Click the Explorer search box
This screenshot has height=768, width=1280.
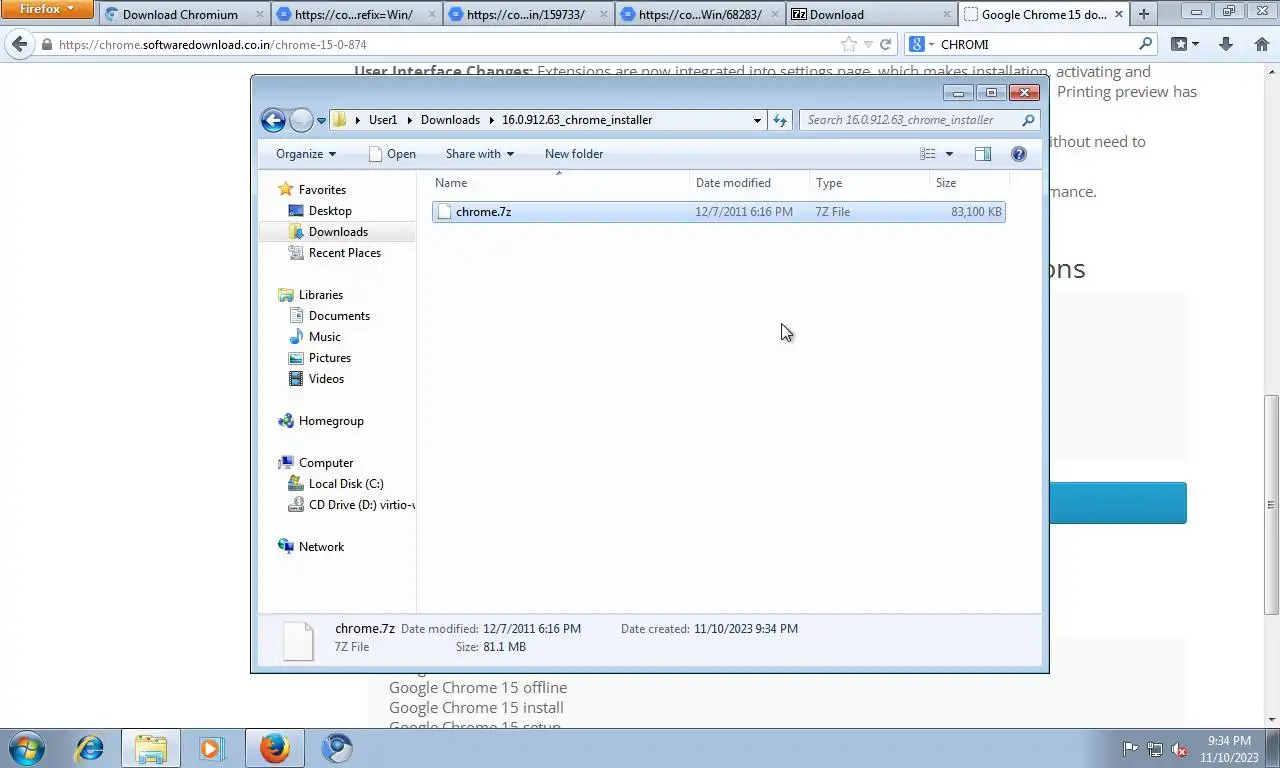click(919, 120)
